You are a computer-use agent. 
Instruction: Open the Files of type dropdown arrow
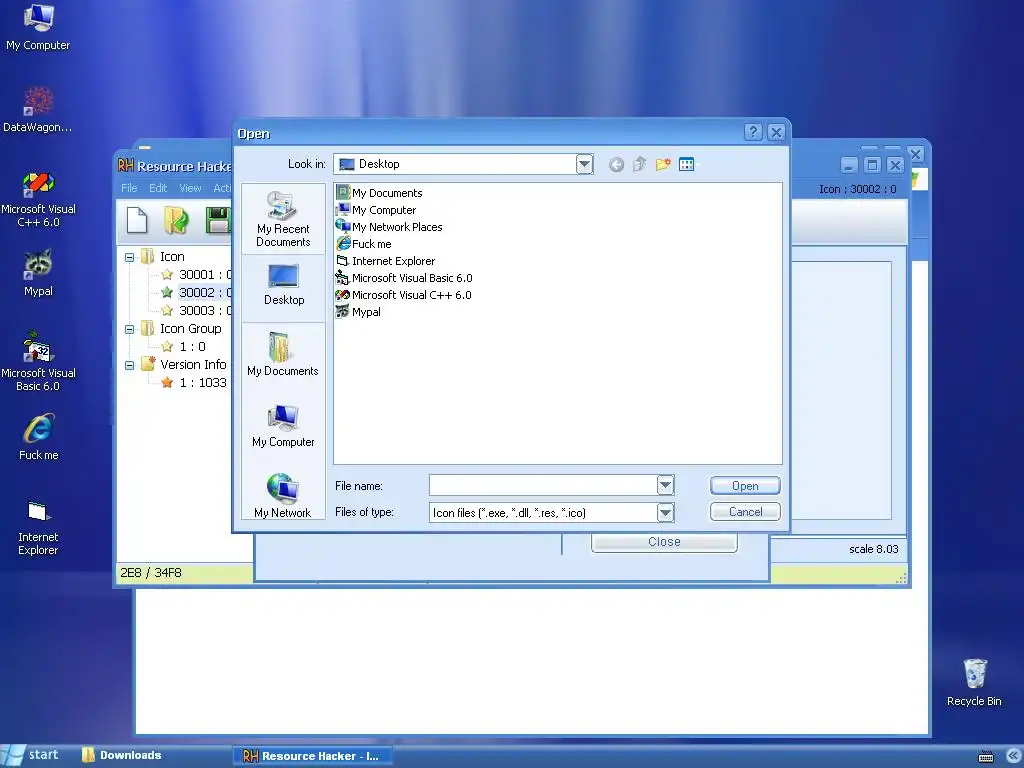[x=665, y=513]
